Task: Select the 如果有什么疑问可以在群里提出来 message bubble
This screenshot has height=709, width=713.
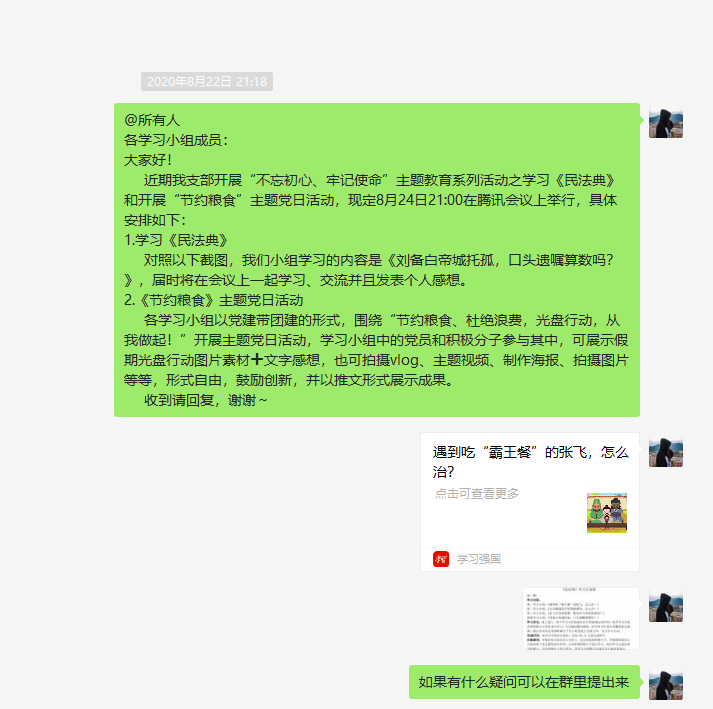Action: (524, 682)
